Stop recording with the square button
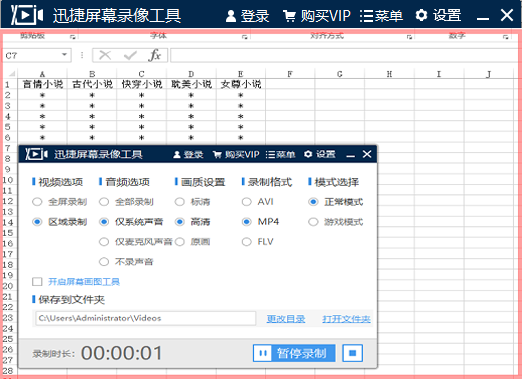Viewport: 522px width, 379px height. pyautogui.click(x=352, y=353)
